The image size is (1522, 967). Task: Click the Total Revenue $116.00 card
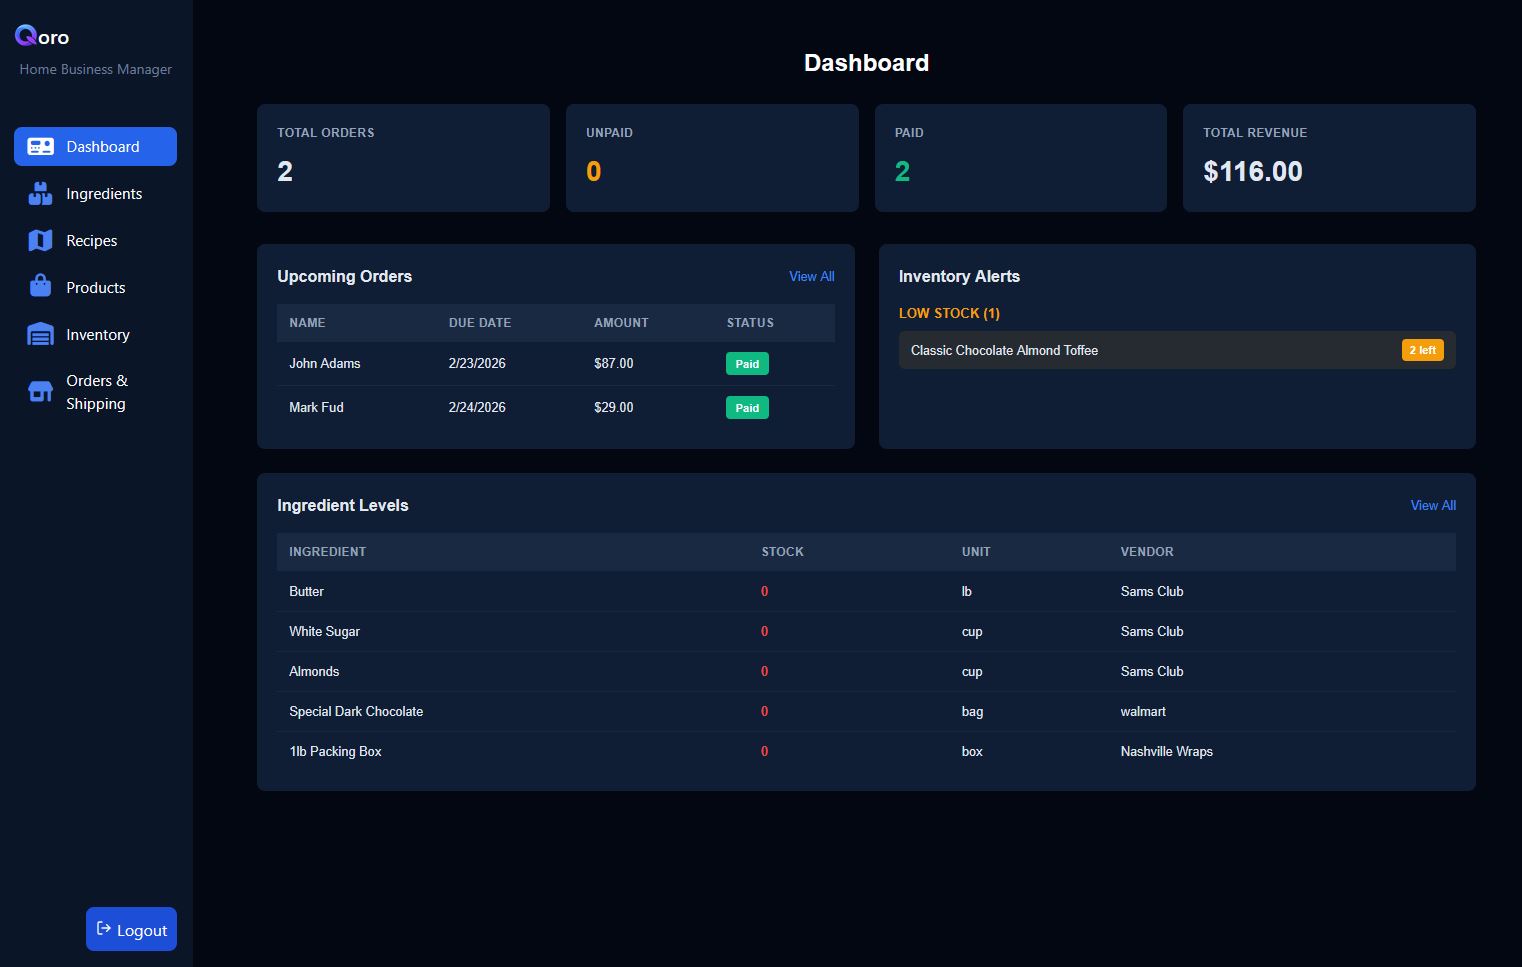click(1328, 158)
